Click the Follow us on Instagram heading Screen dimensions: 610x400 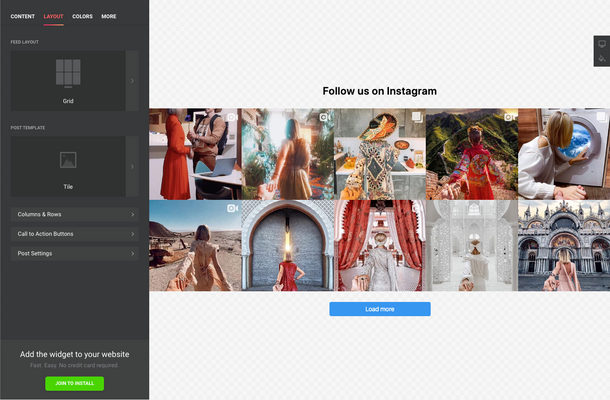pyautogui.click(x=380, y=91)
